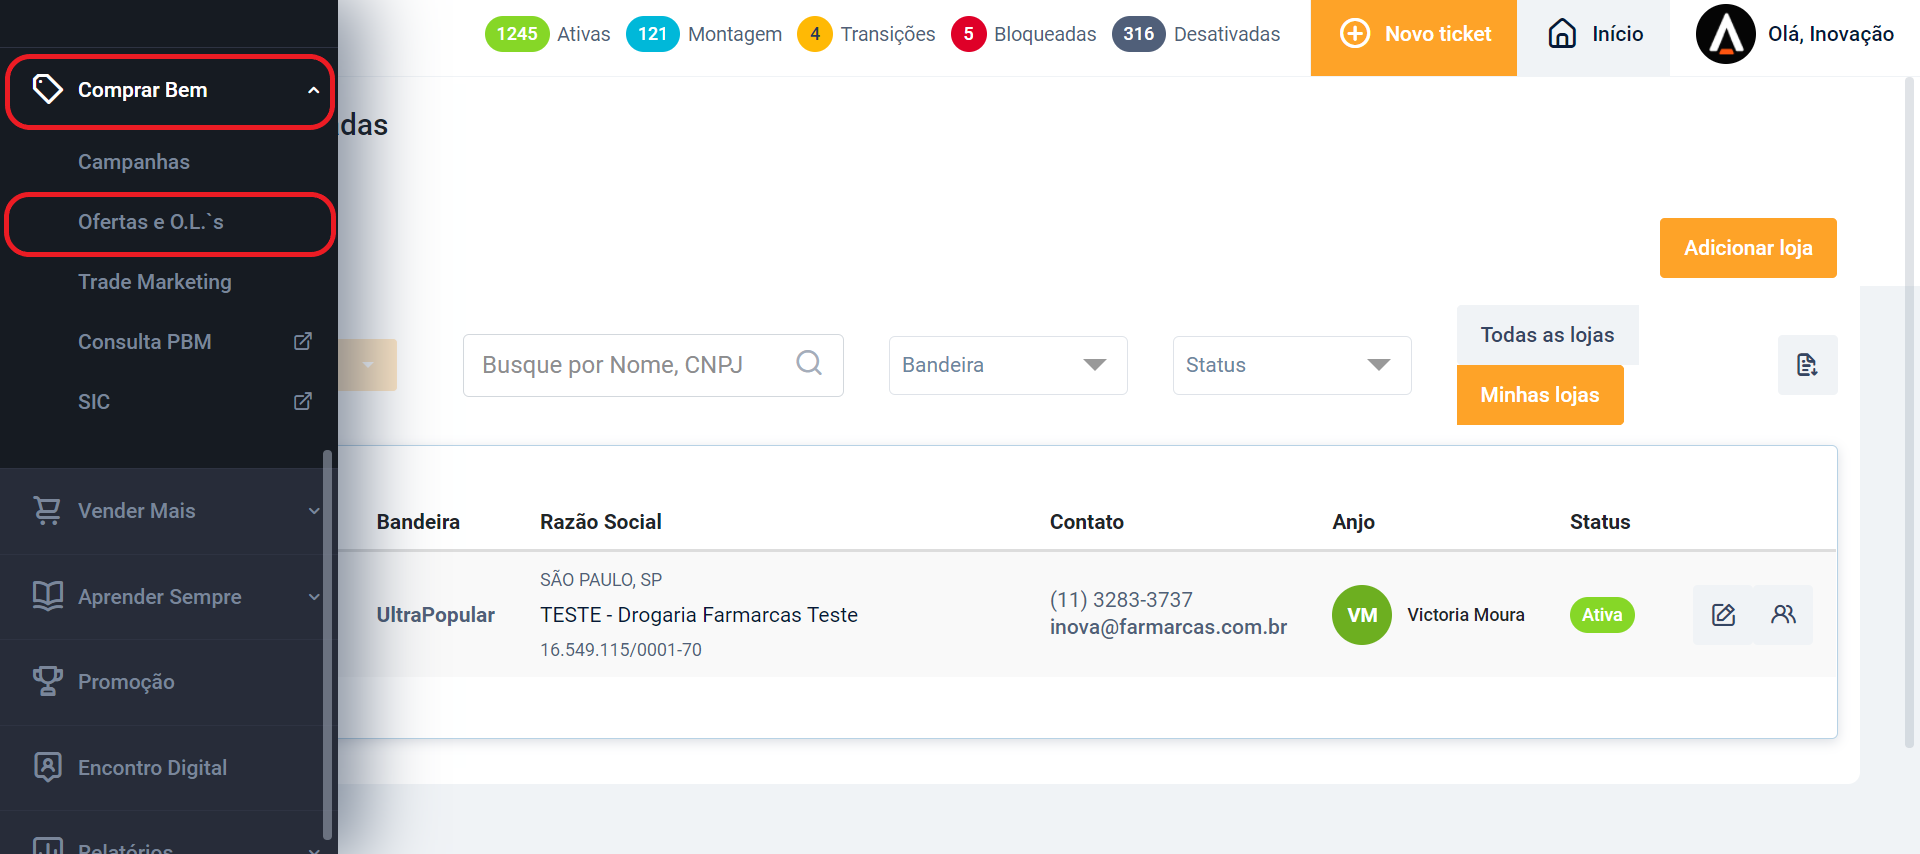Click the magnifier search icon

point(809,363)
